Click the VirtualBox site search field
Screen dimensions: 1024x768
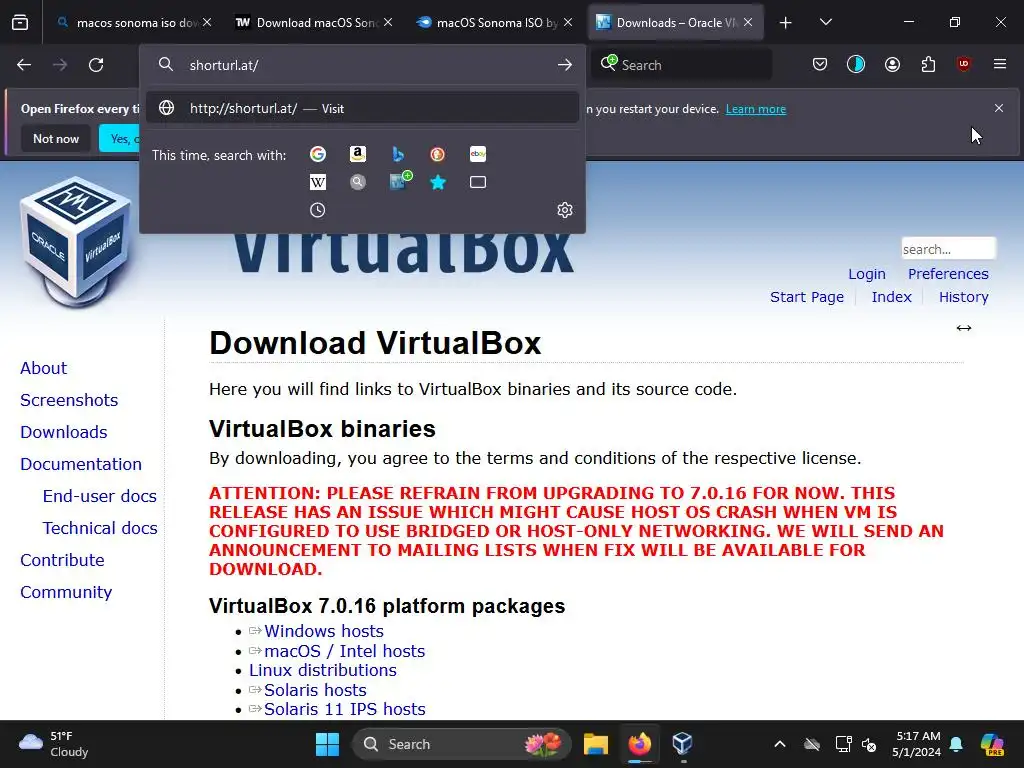948,249
